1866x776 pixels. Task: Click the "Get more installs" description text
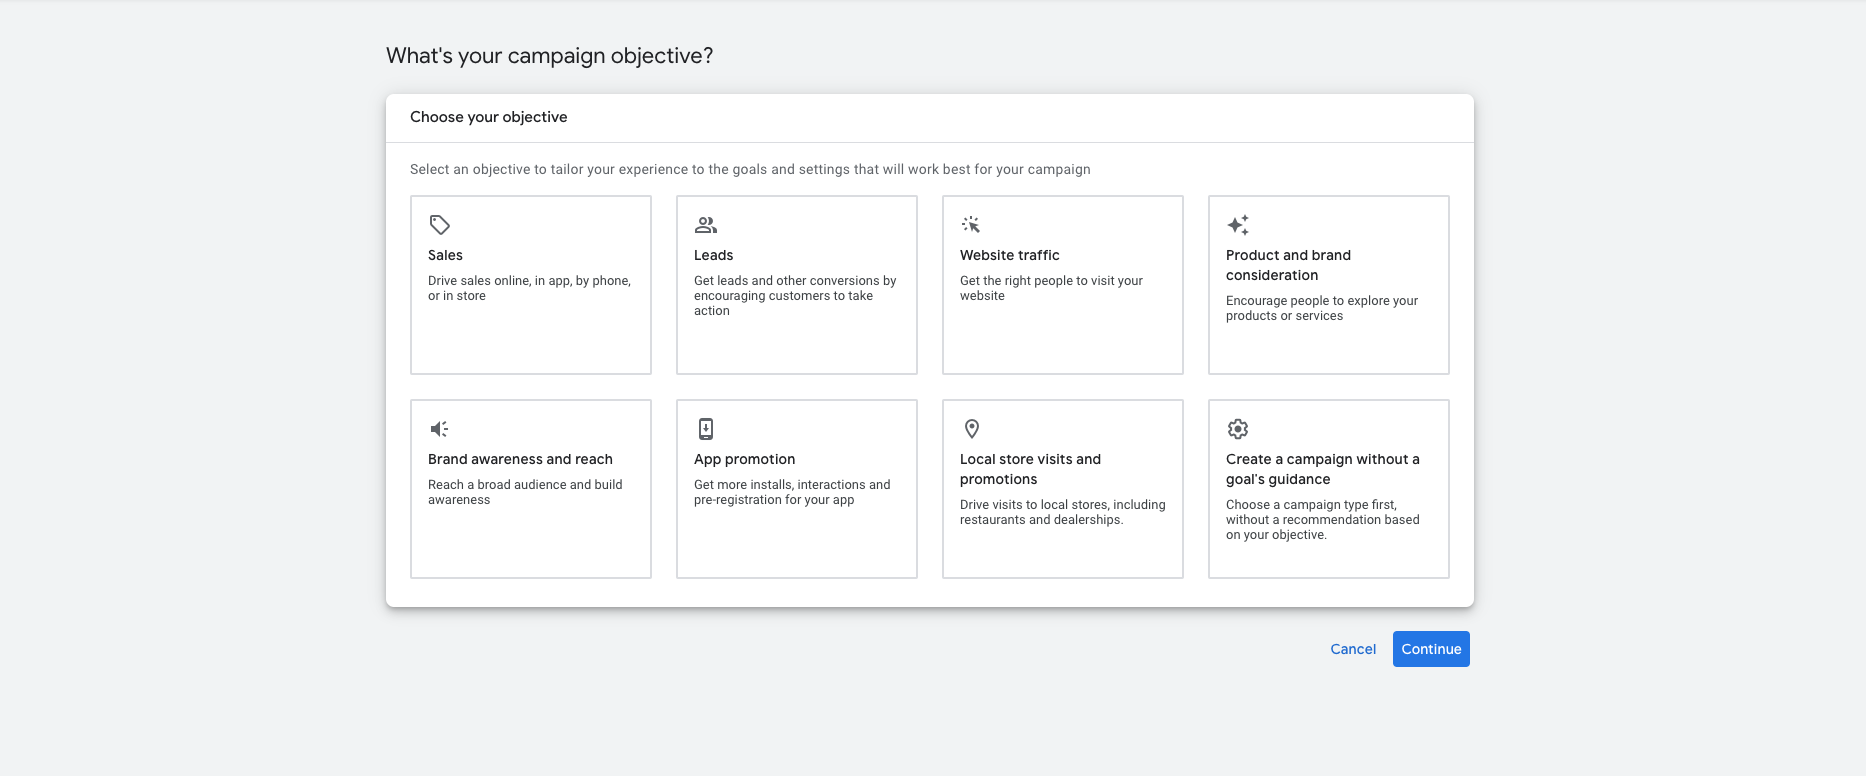click(791, 492)
